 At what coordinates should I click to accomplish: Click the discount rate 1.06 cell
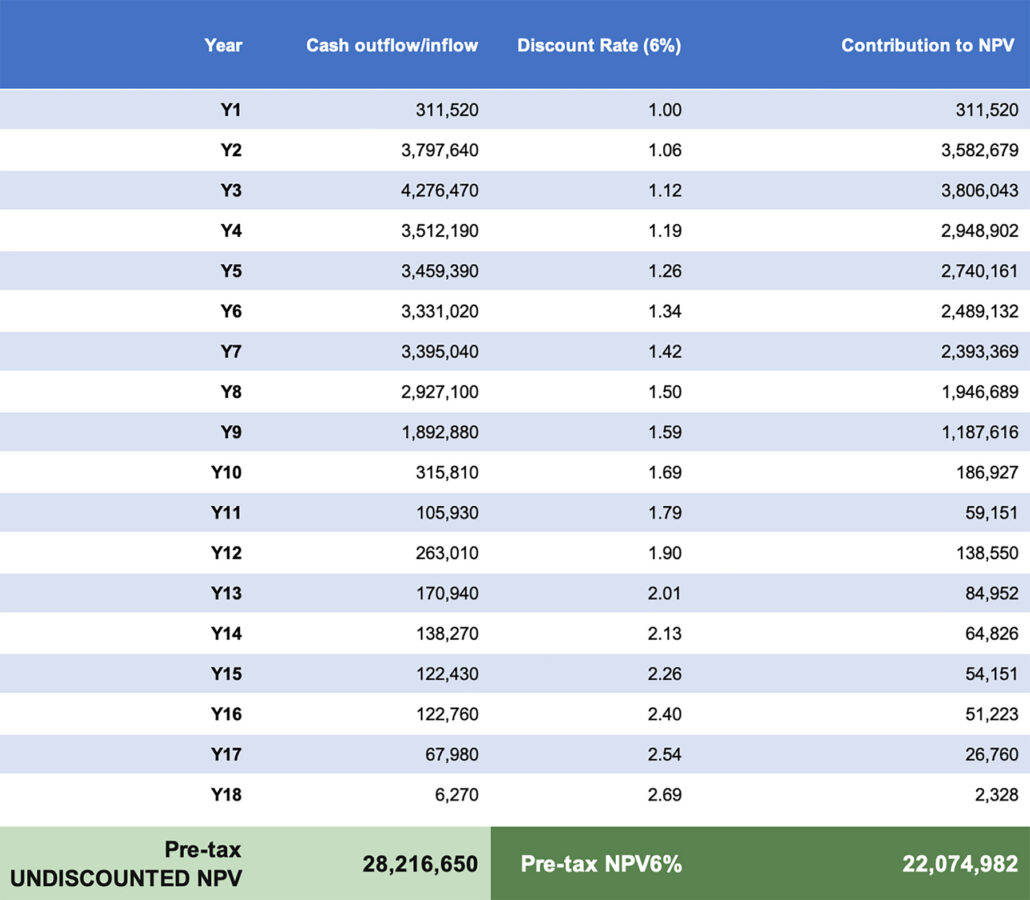pos(664,150)
